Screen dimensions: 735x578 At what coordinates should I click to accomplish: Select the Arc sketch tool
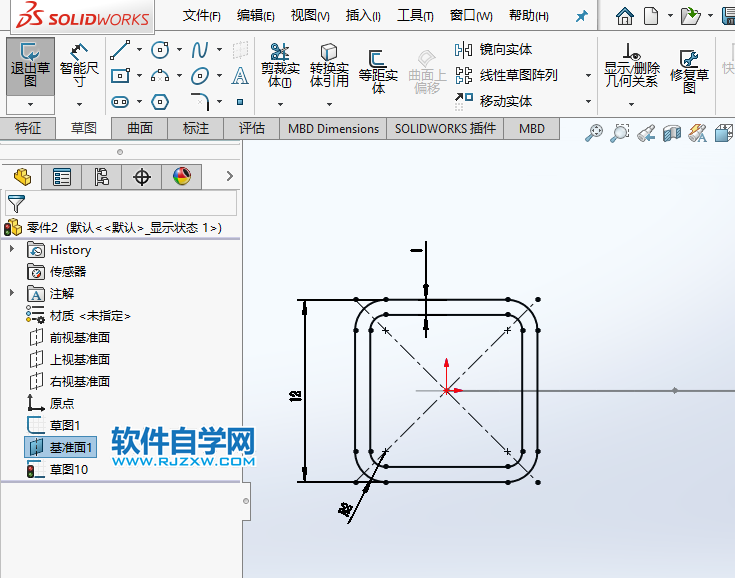click(x=160, y=75)
